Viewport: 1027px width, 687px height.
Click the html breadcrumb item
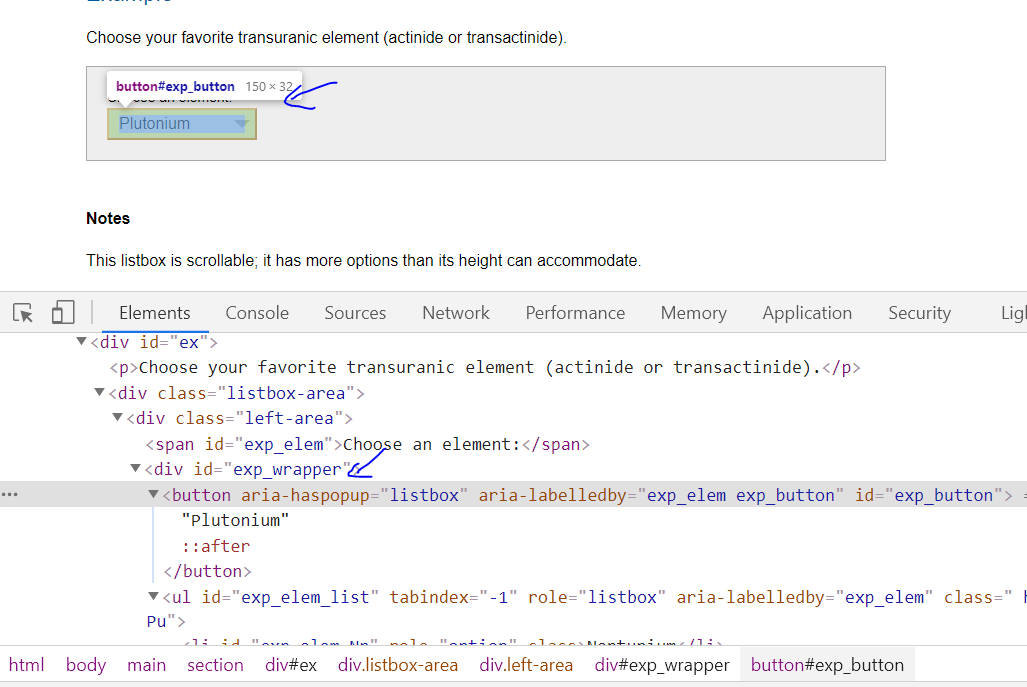tap(27, 664)
